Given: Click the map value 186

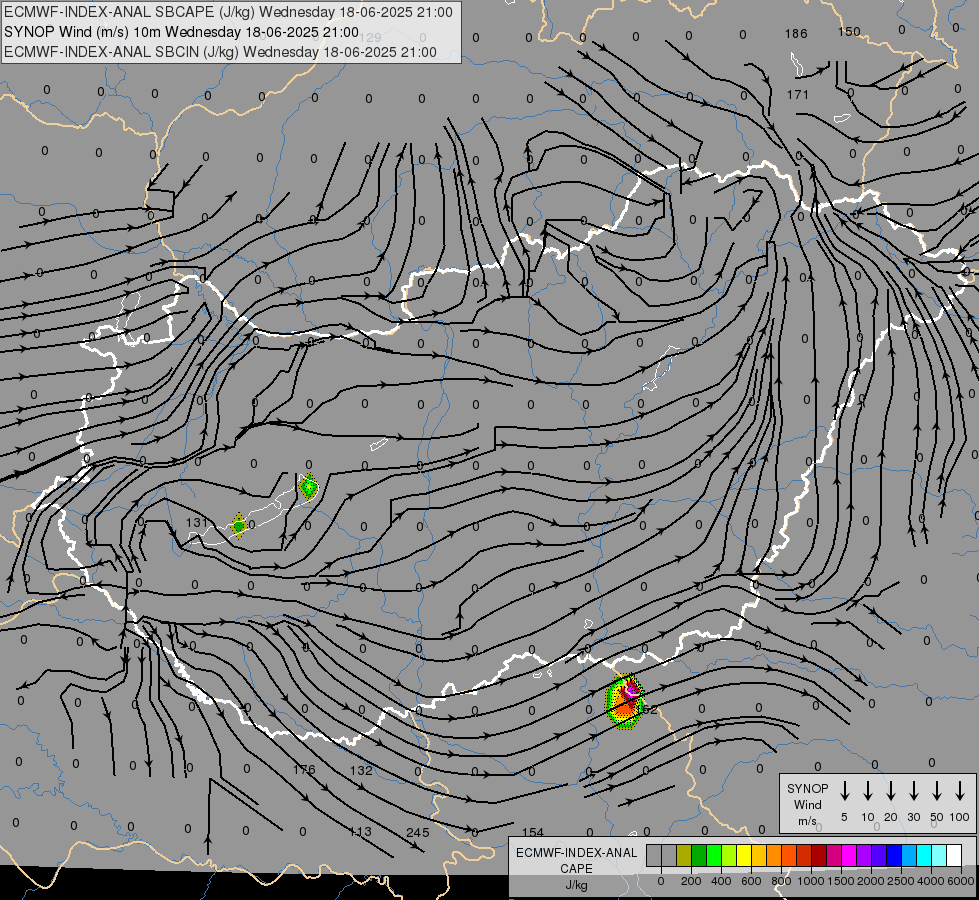Looking at the screenshot, I should 796,34.
